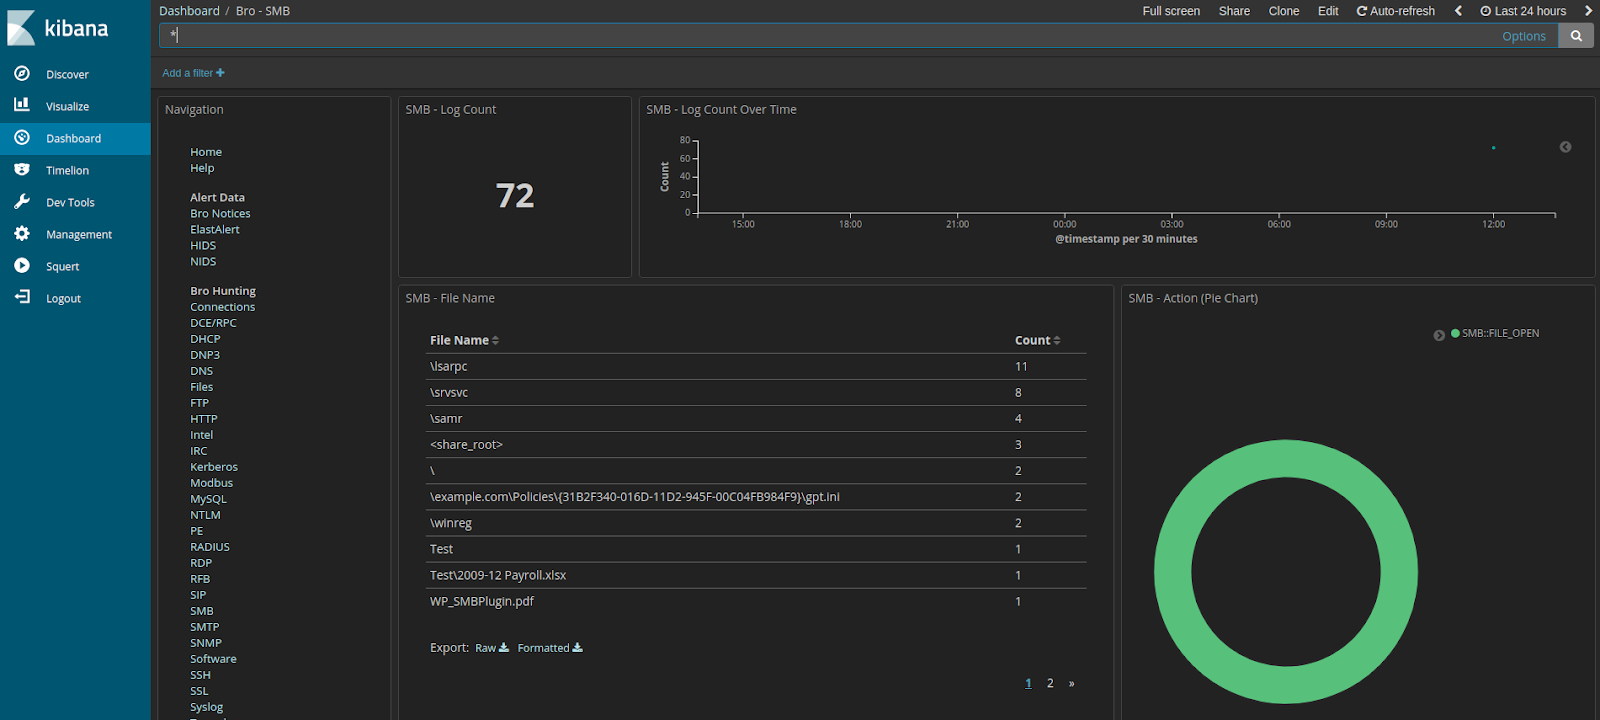Open NIDS dashboard link
This screenshot has height=720, width=1600.
(x=203, y=262)
